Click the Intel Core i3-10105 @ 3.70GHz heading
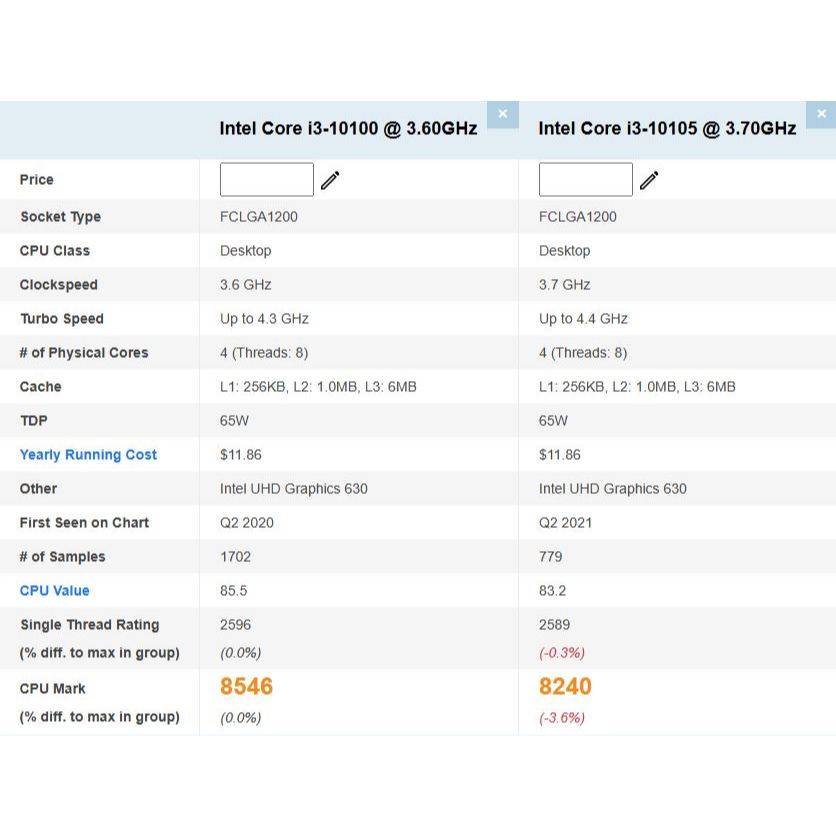The image size is (836, 836). [667, 128]
